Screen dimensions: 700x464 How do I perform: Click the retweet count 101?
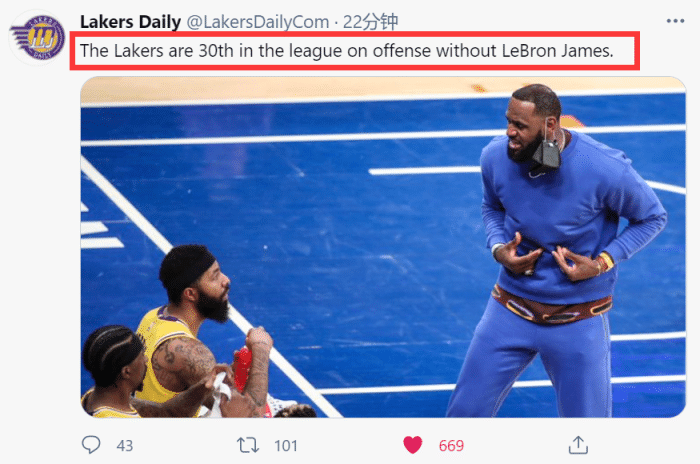tap(286, 446)
